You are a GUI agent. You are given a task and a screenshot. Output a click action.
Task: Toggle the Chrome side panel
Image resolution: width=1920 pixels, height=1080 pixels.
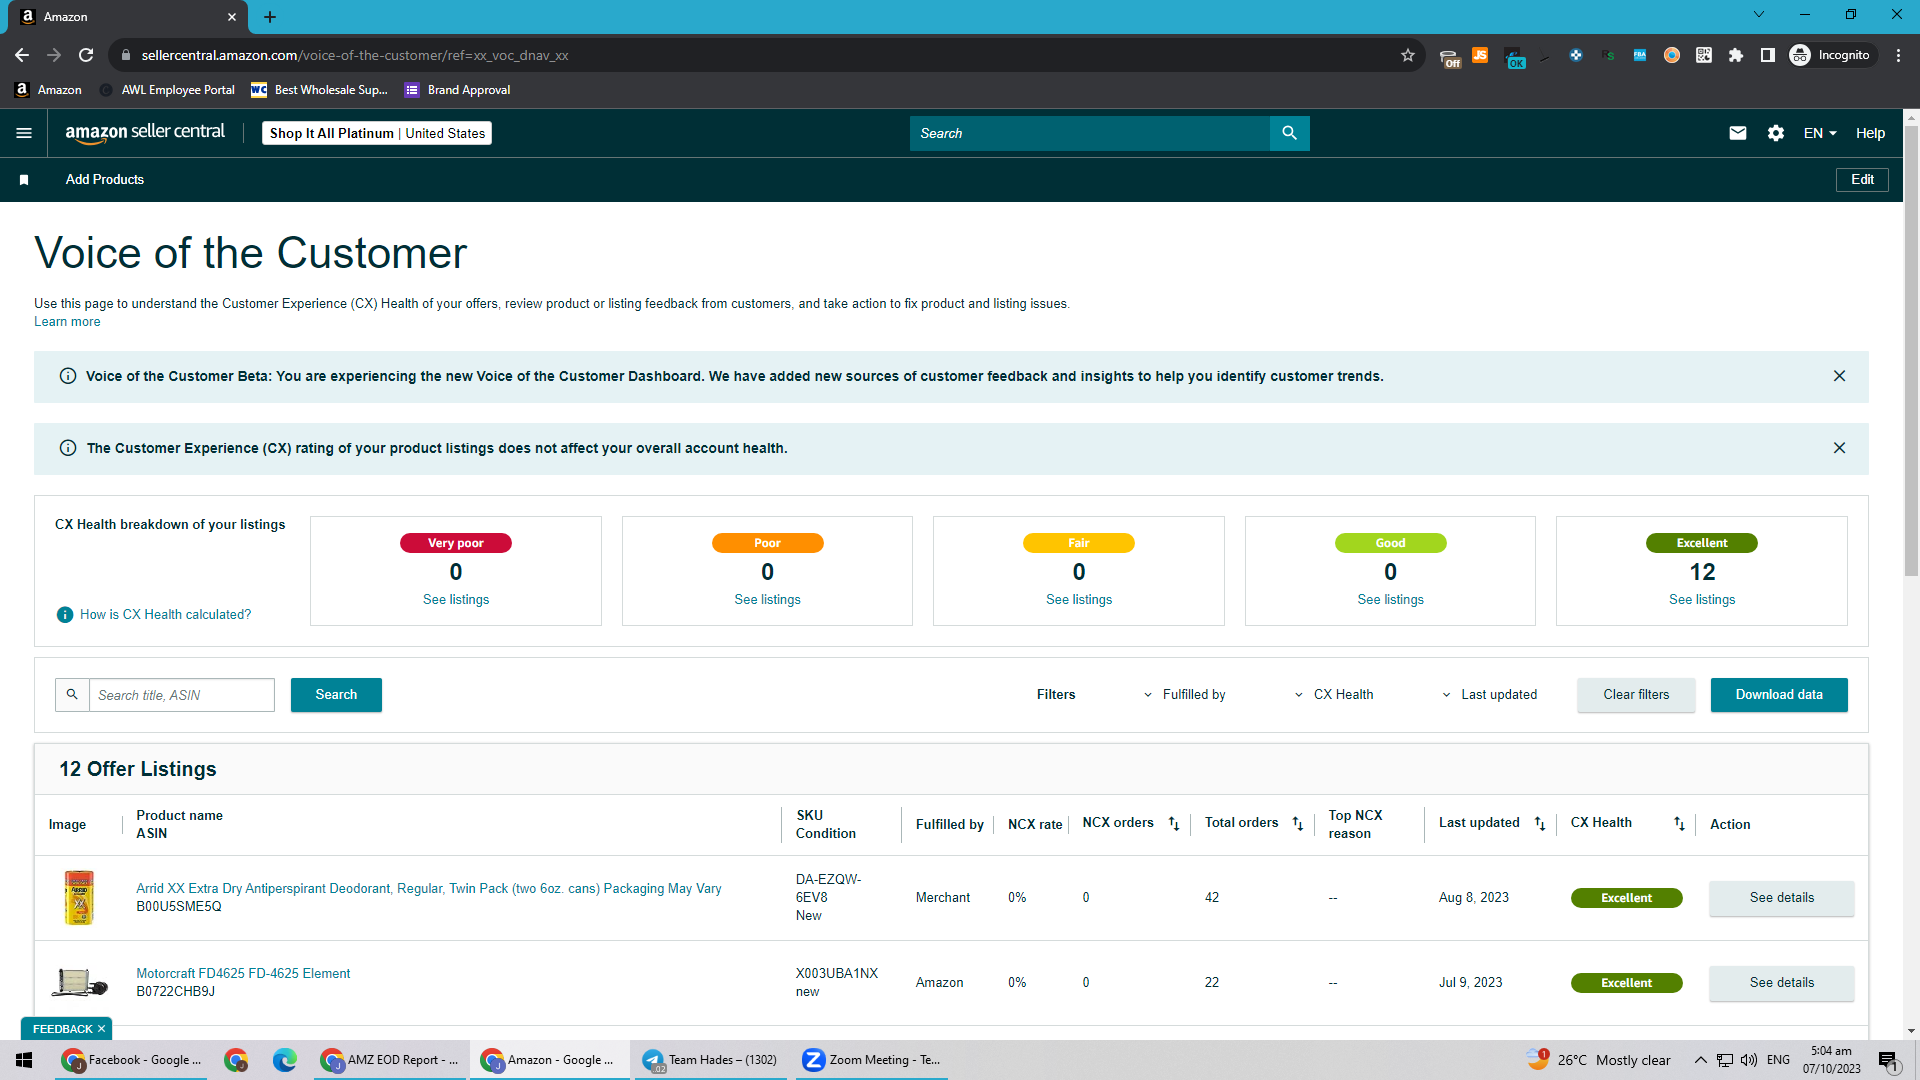(x=1768, y=55)
